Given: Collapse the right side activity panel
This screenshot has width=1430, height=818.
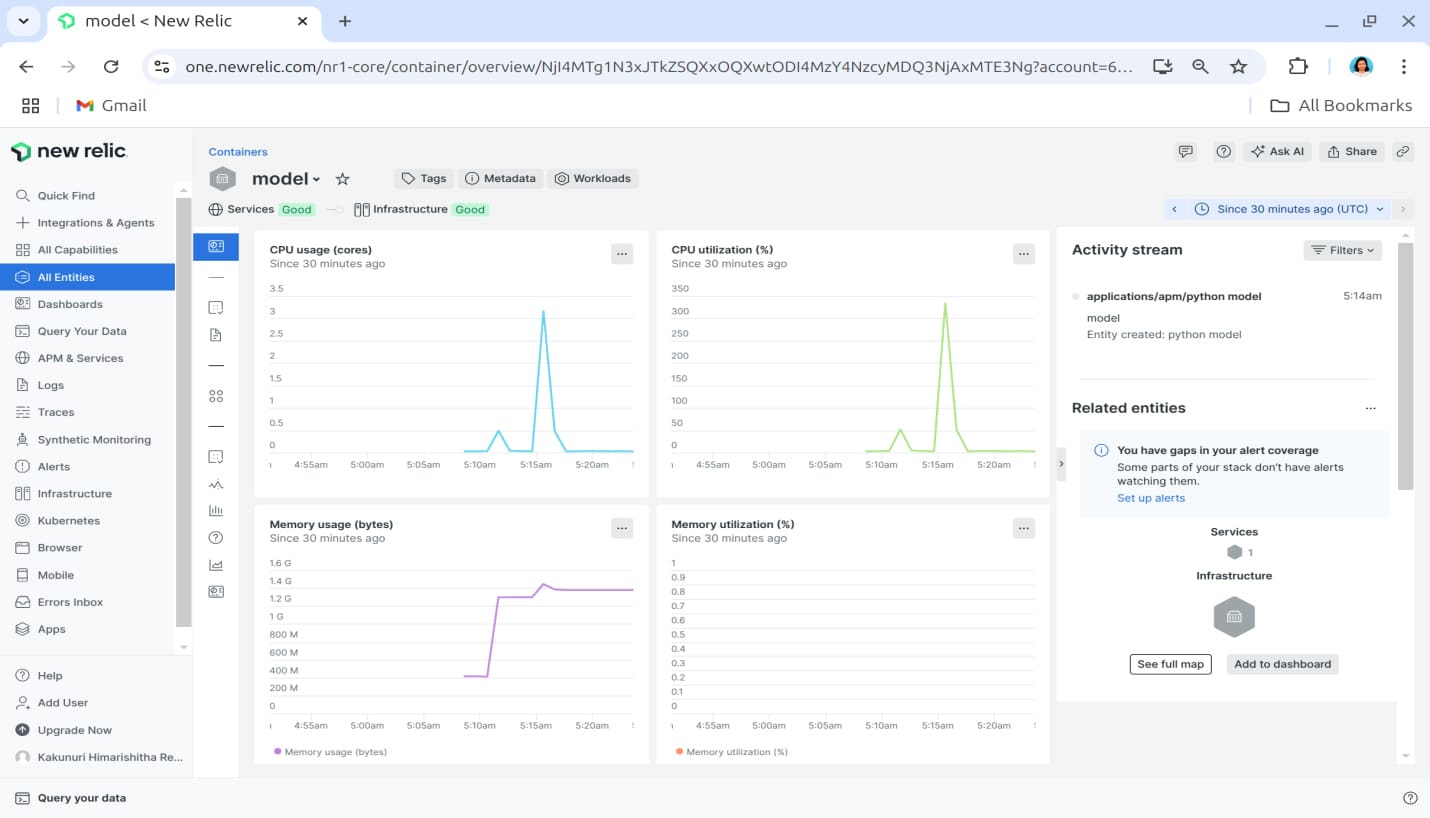Looking at the screenshot, I should (x=1061, y=463).
